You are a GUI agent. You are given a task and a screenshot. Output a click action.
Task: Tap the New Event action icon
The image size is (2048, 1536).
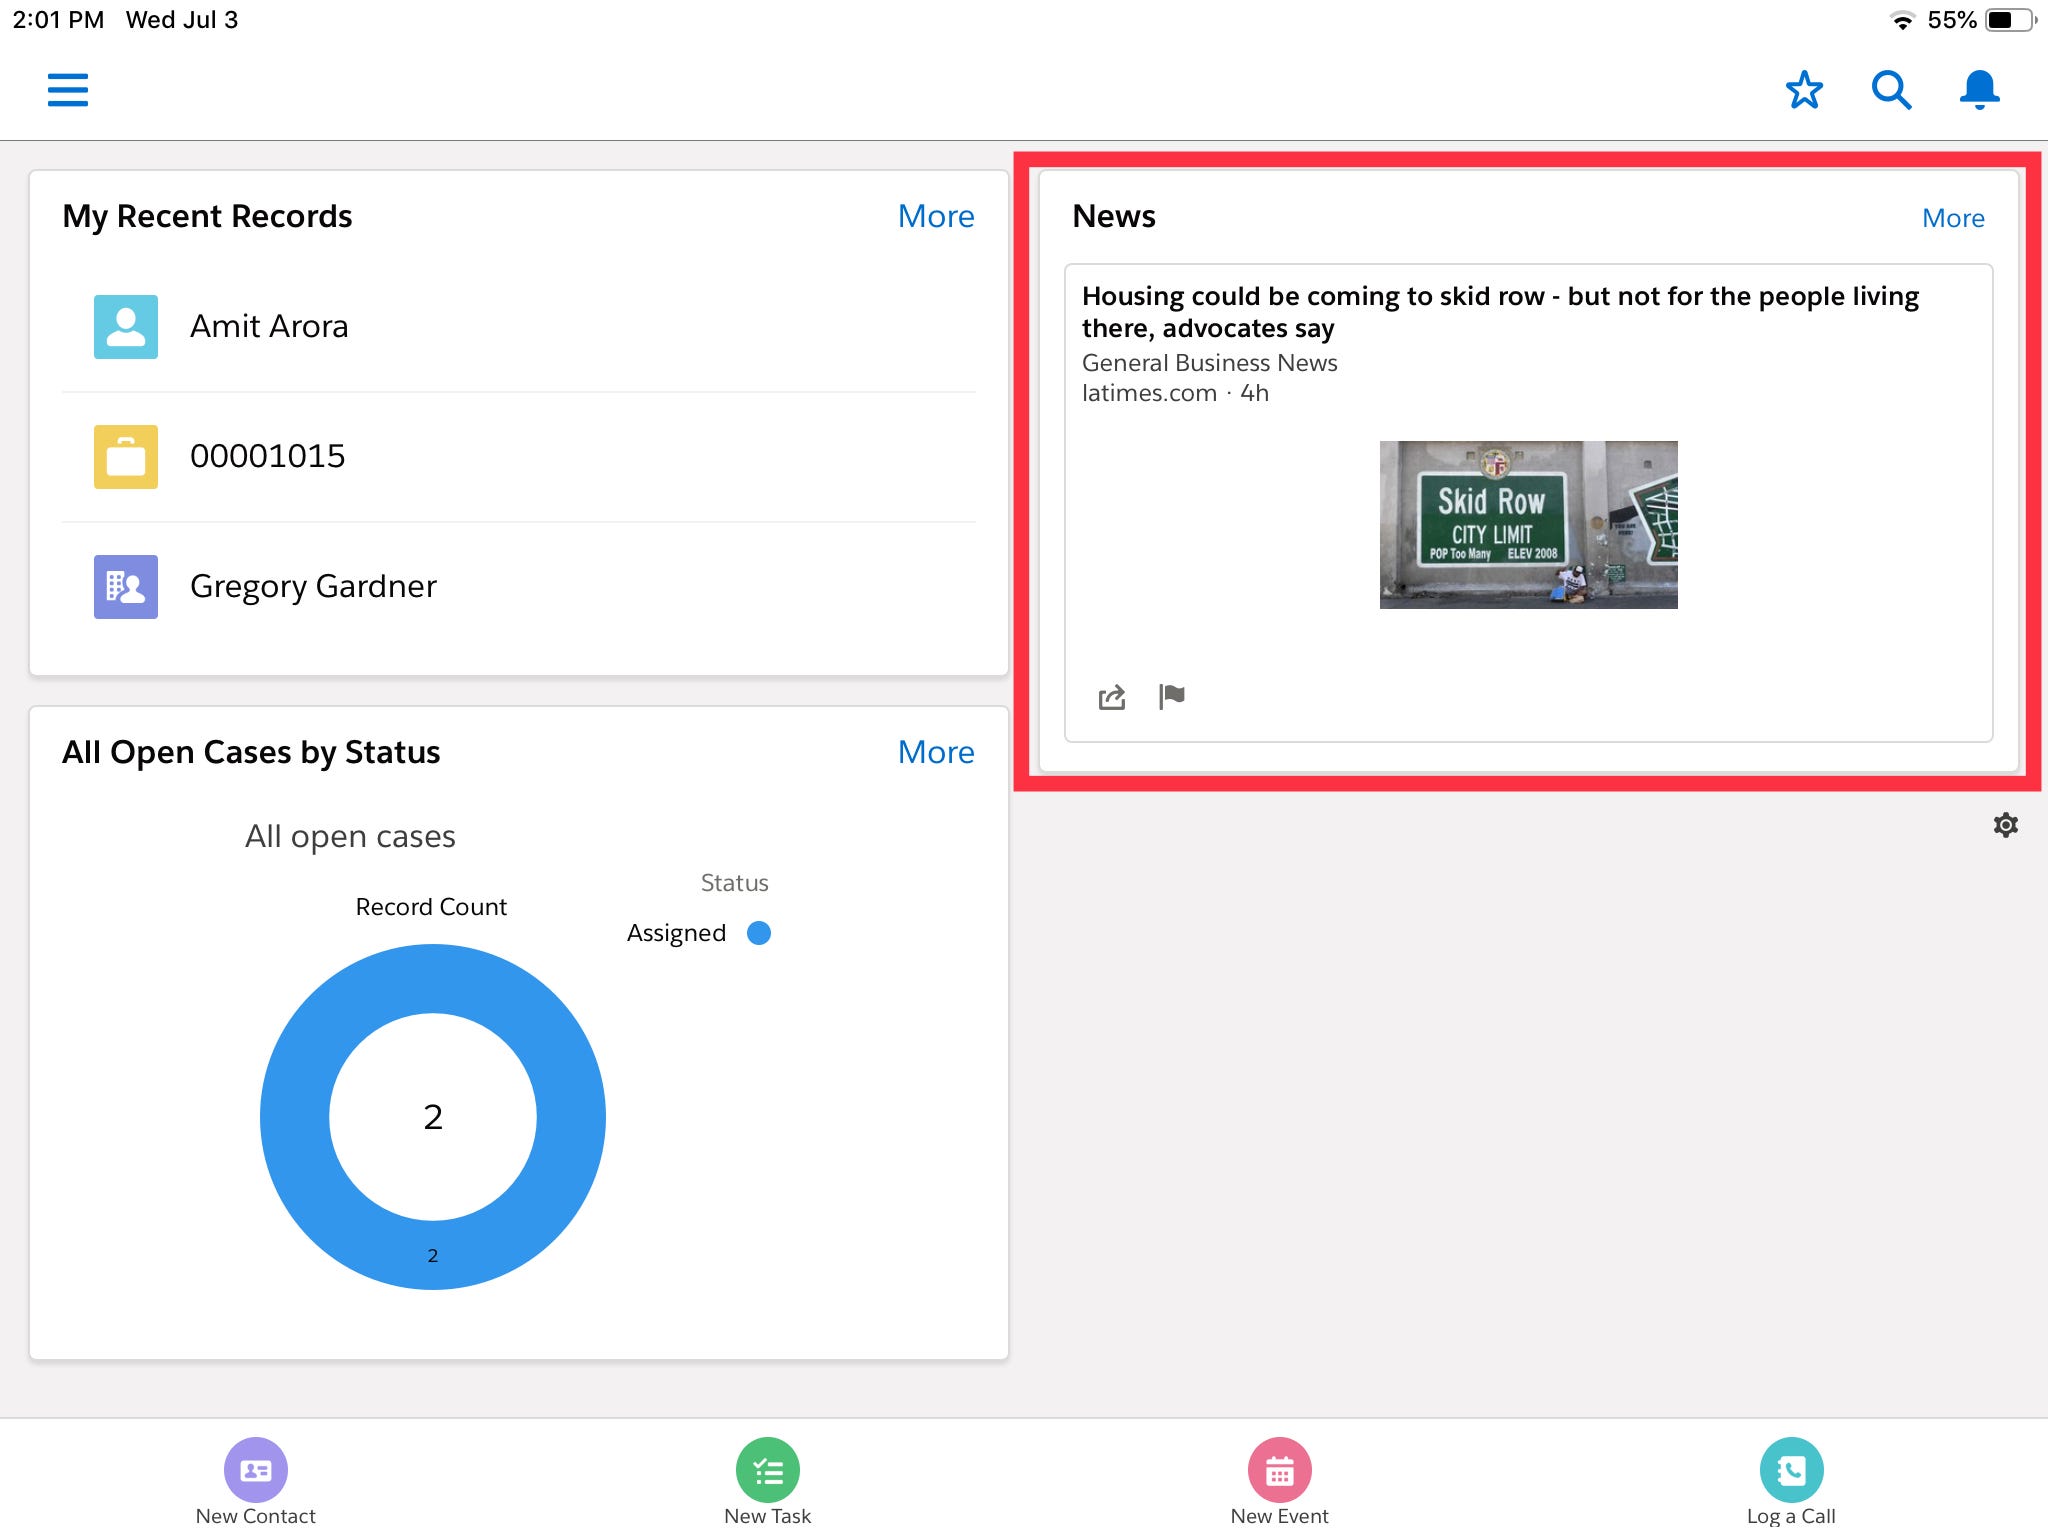point(1279,1469)
